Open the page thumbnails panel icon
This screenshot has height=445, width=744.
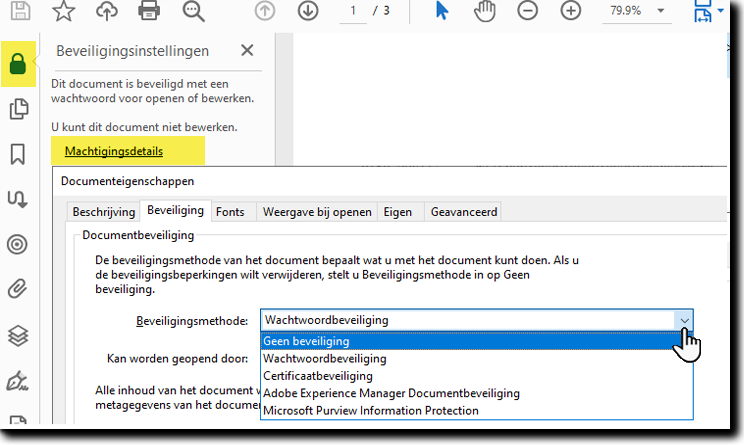tap(18, 109)
